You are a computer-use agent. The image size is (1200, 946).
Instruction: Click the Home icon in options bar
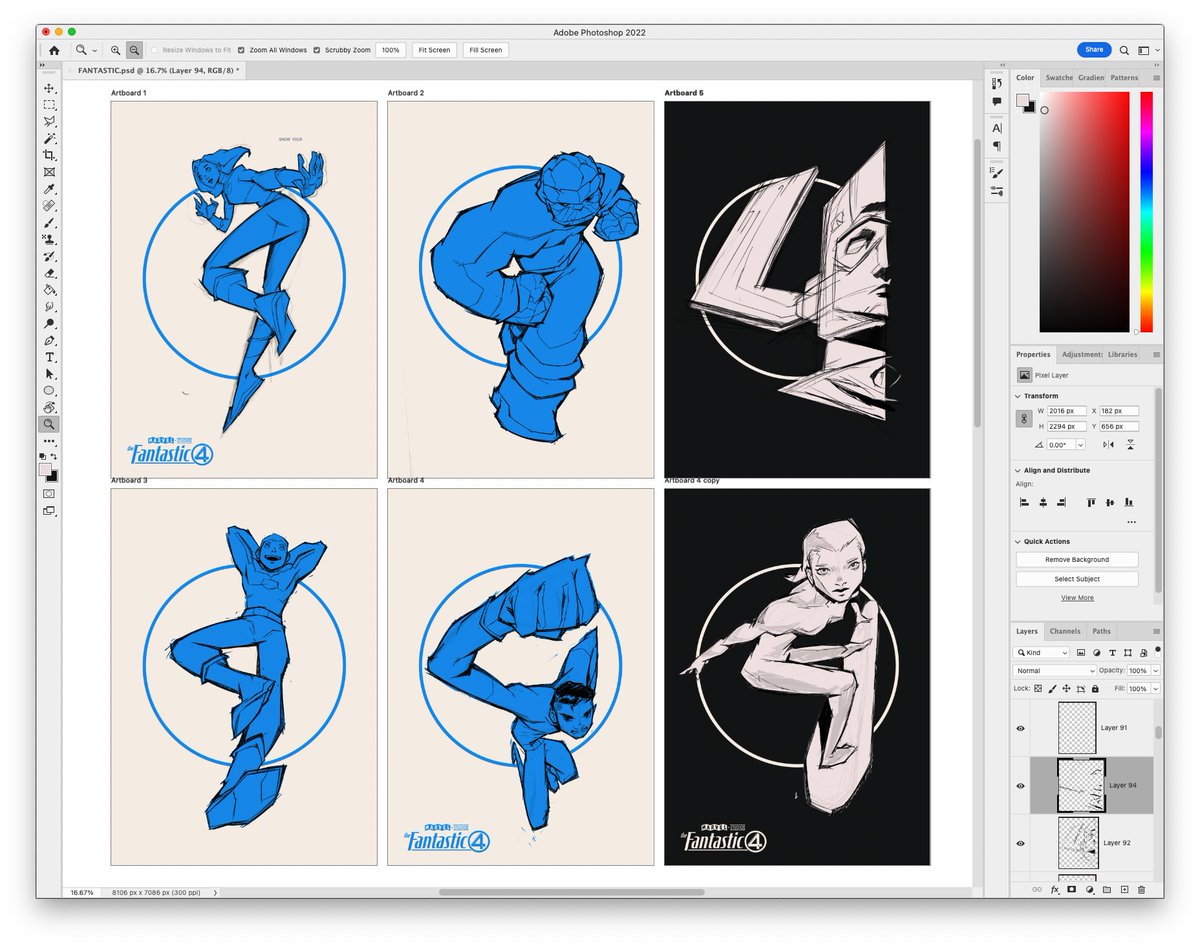coord(54,50)
